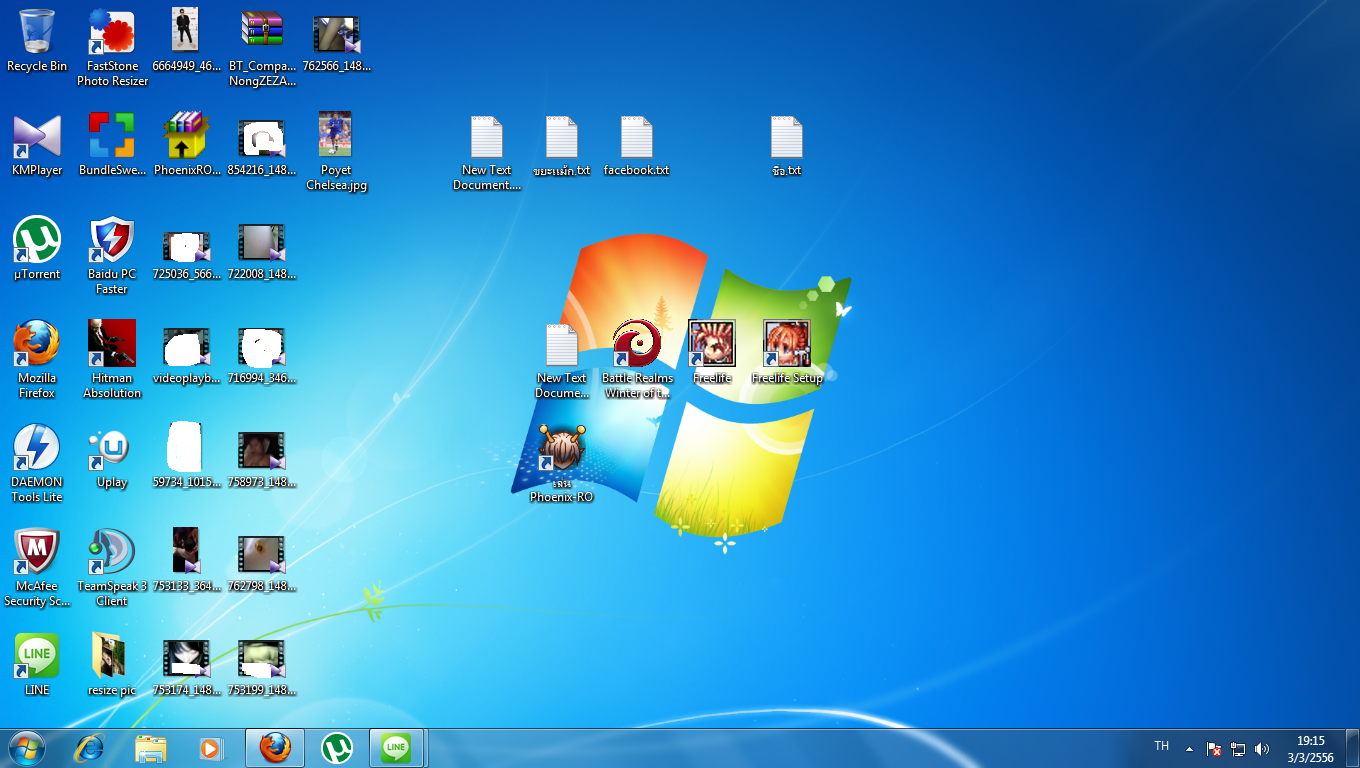This screenshot has width=1360, height=768.
Task: Select the Uplay desktop shortcut
Action: coord(112,457)
